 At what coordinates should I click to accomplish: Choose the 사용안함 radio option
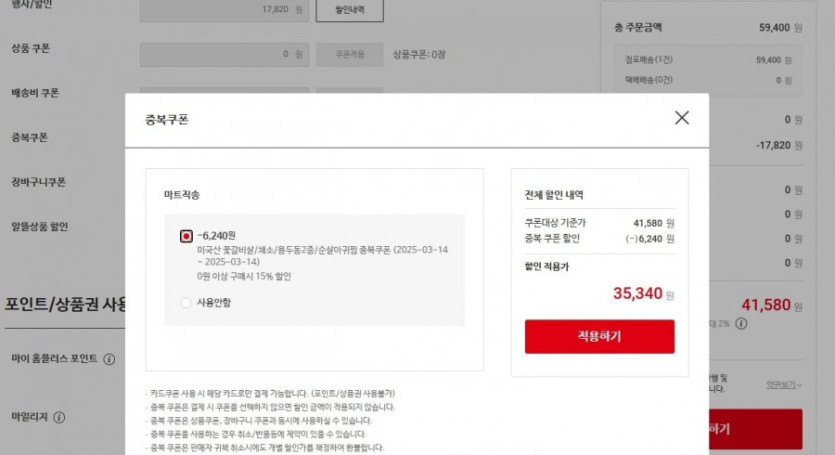[186, 303]
